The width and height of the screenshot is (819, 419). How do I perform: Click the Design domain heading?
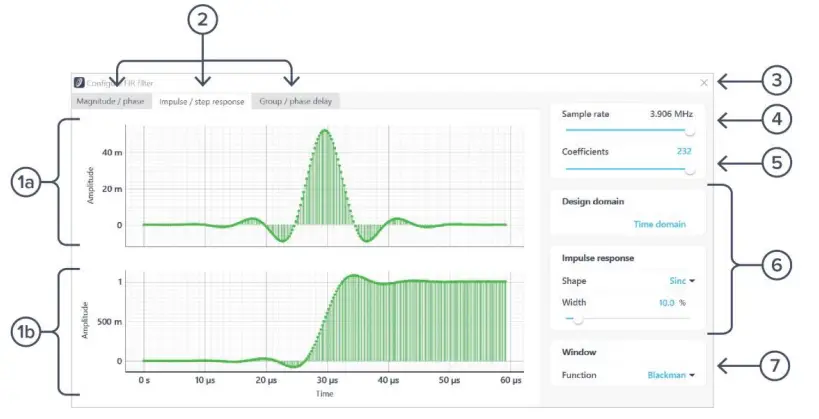coord(593,202)
